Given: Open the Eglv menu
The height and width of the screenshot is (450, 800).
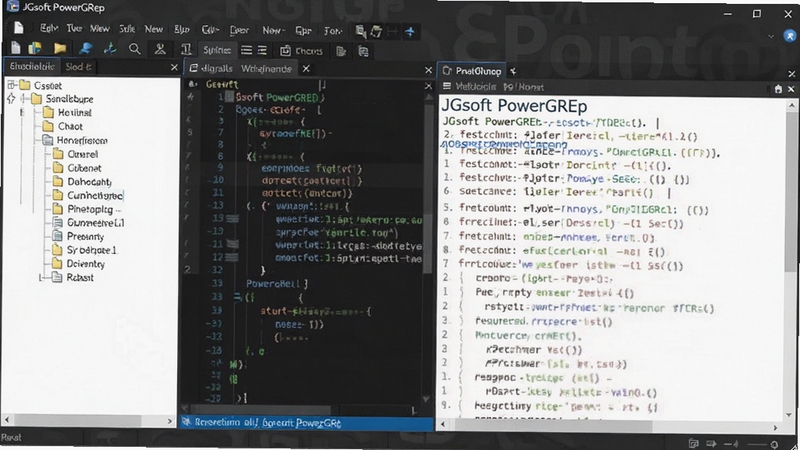Looking at the screenshot, I should (x=49, y=29).
